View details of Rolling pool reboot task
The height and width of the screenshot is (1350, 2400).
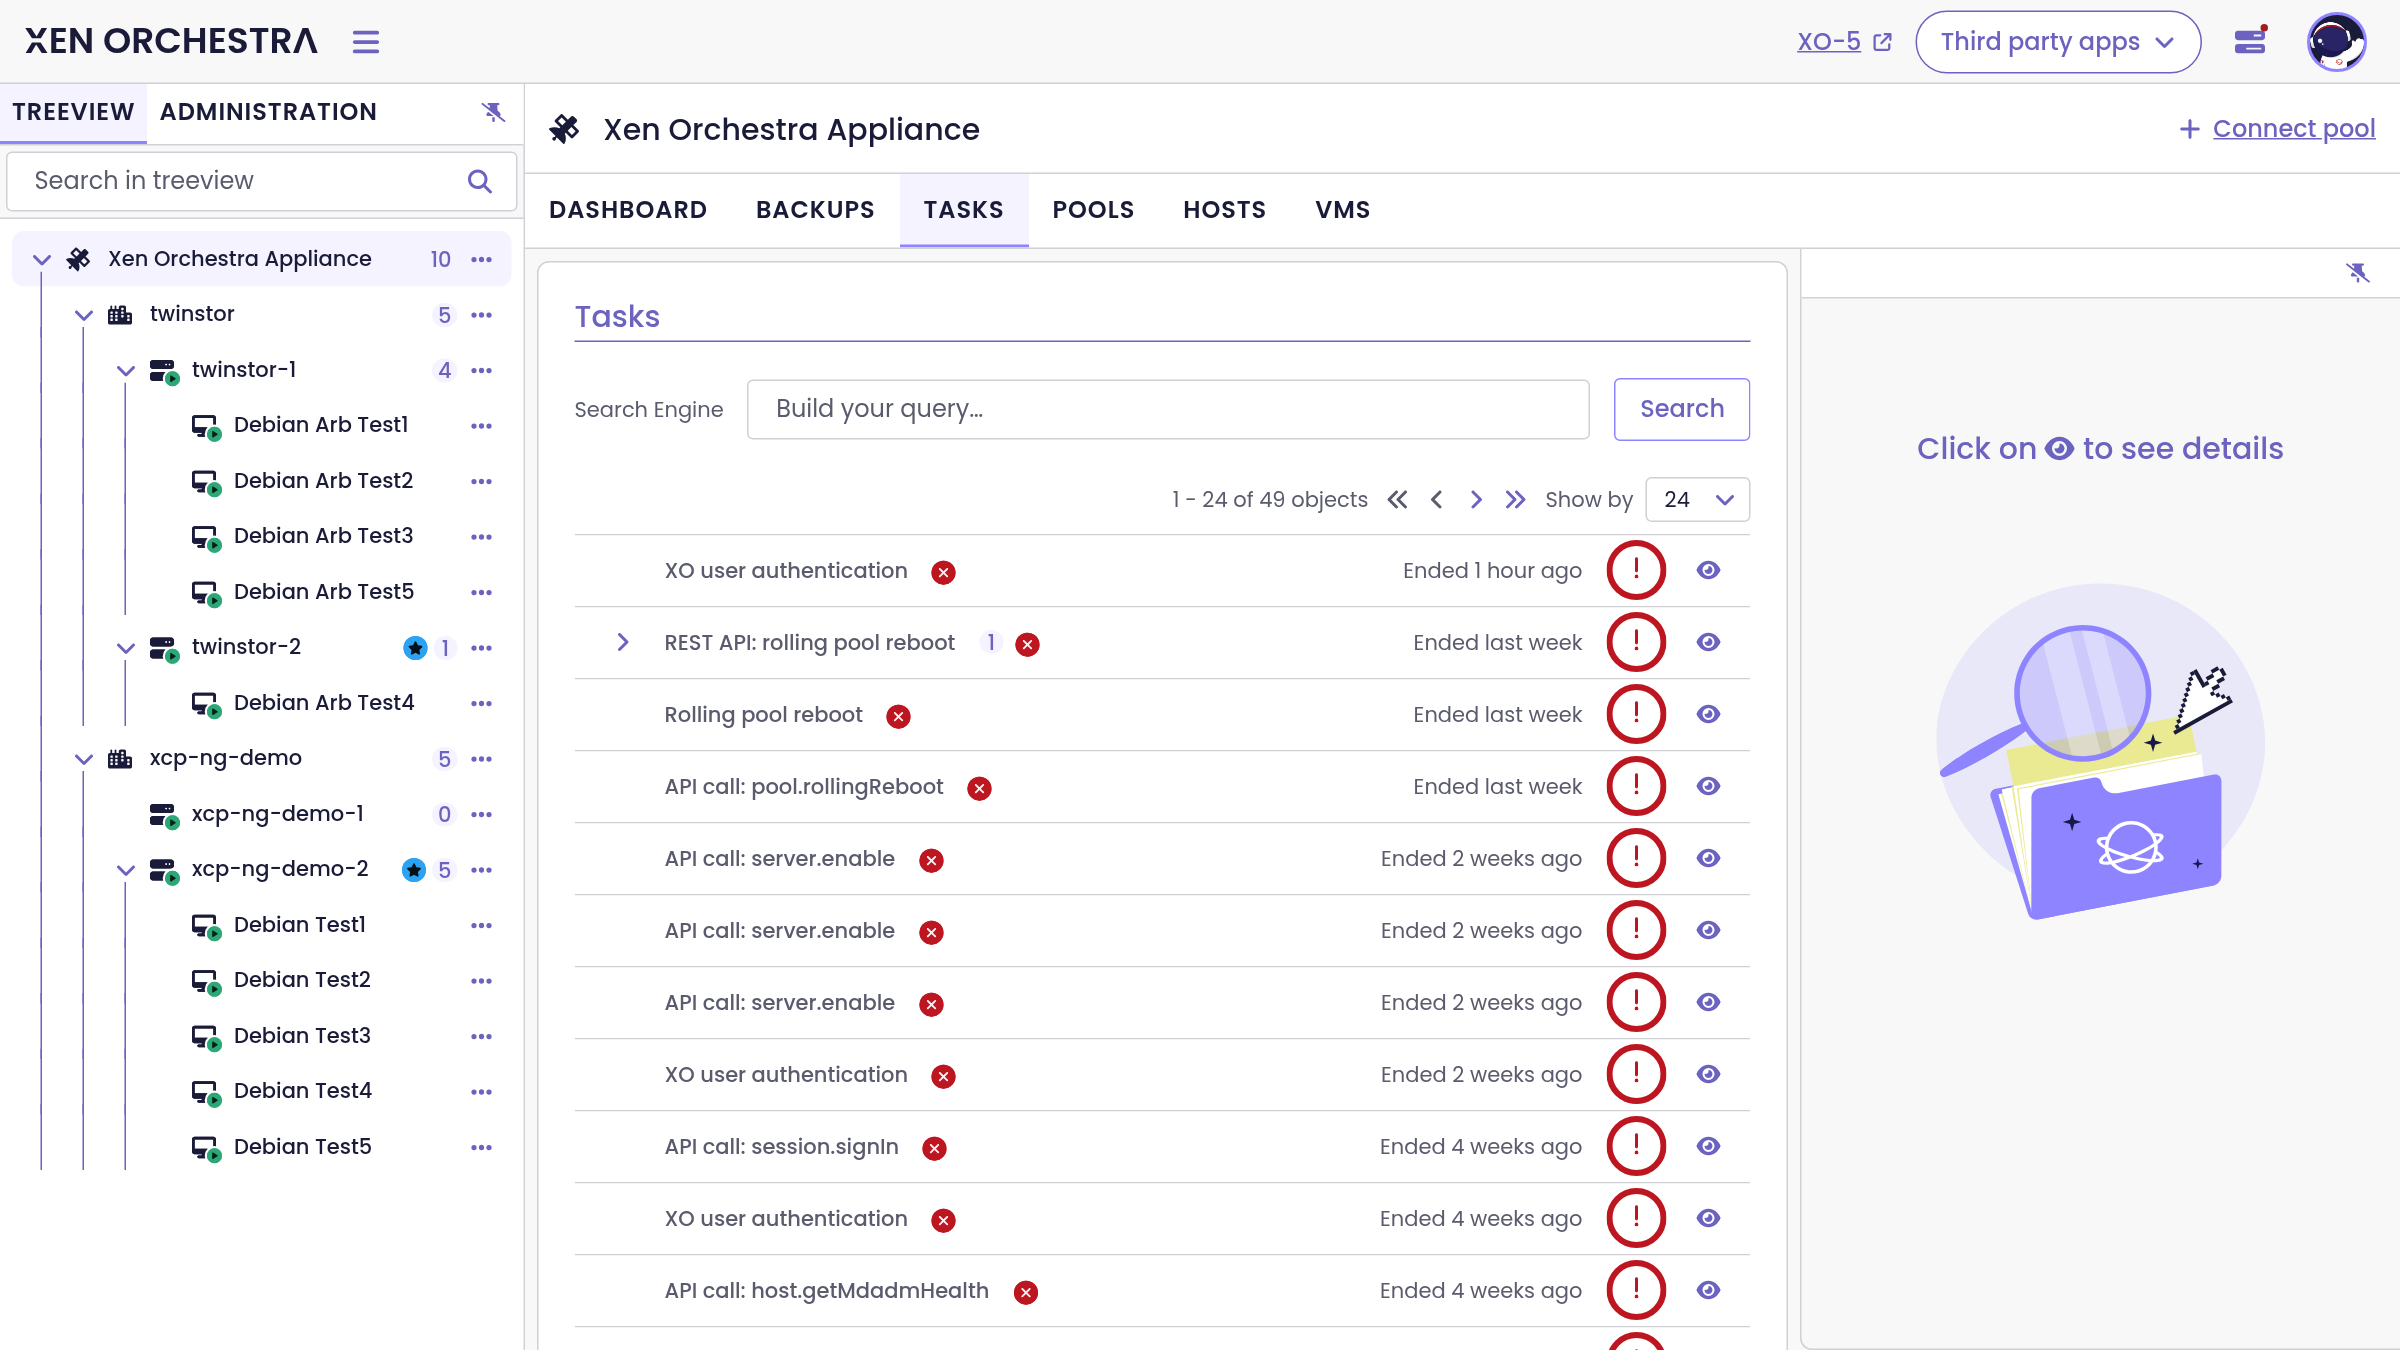click(1708, 714)
